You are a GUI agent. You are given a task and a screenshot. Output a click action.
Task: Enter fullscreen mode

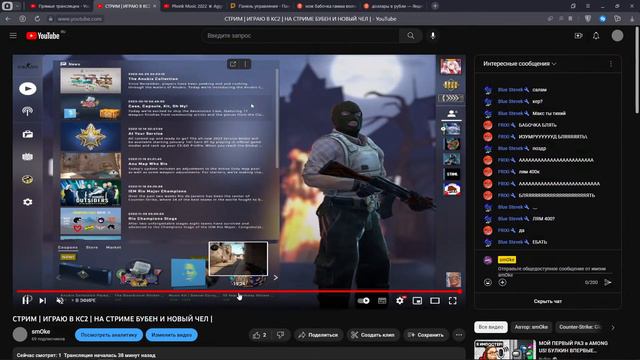pos(453,301)
